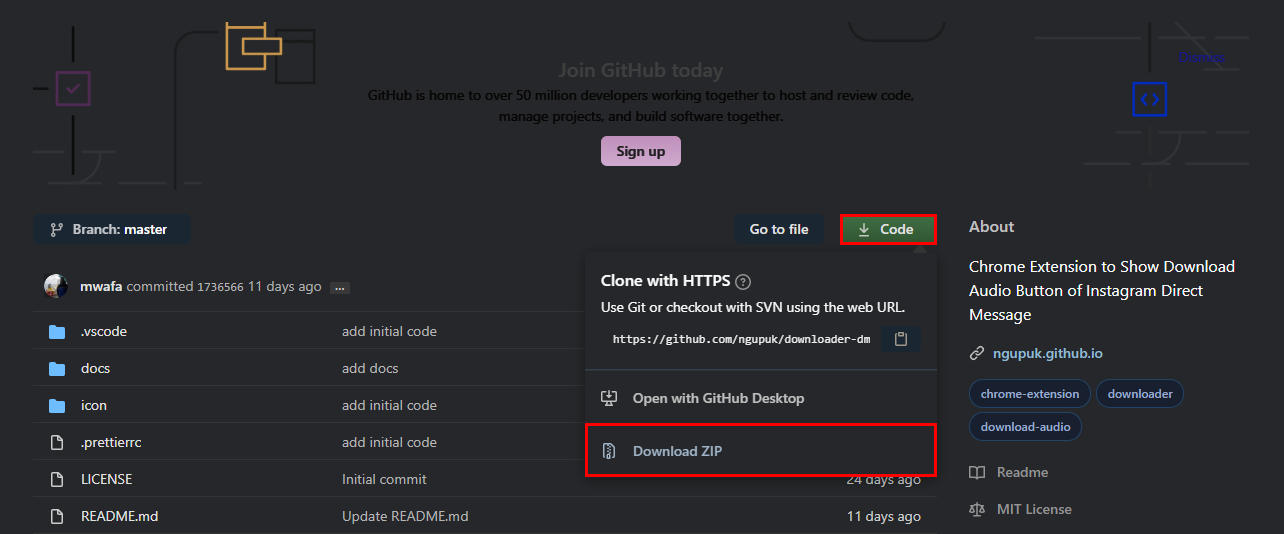Click the About heading
This screenshot has width=1284, height=534.
[992, 227]
